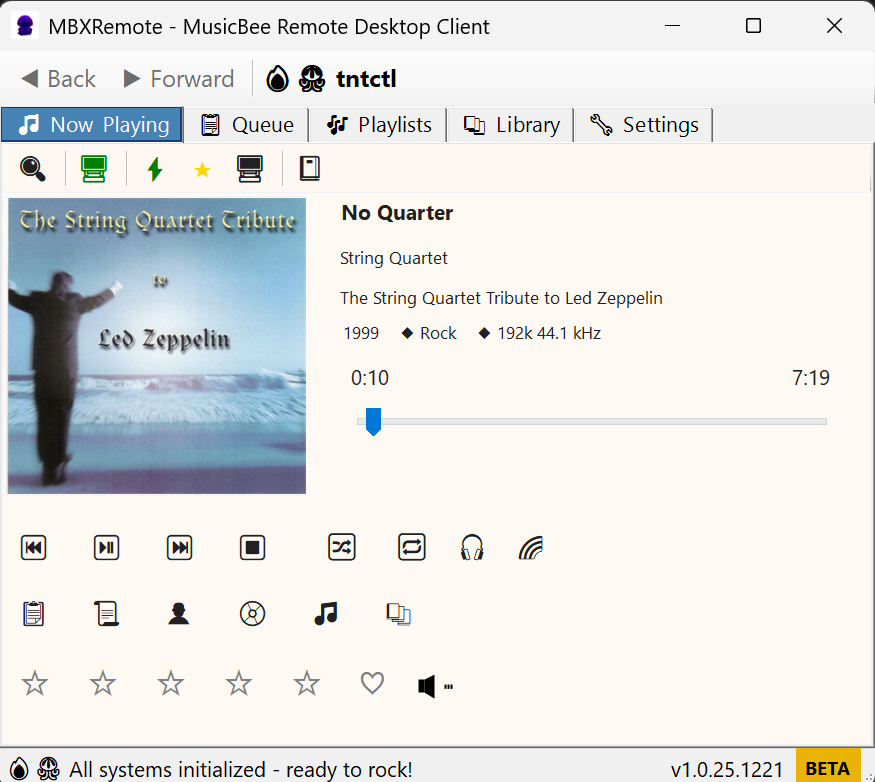Enable shuffle playback

coord(341,547)
